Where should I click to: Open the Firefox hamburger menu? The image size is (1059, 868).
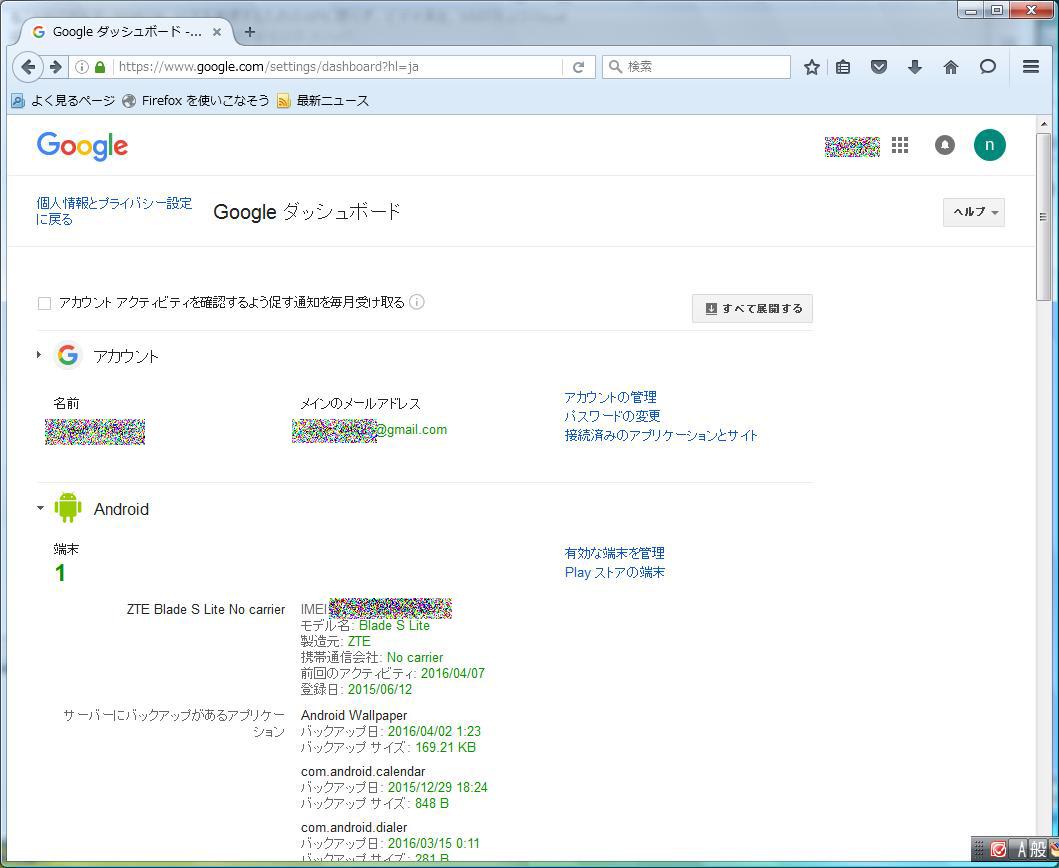[x=1031, y=67]
